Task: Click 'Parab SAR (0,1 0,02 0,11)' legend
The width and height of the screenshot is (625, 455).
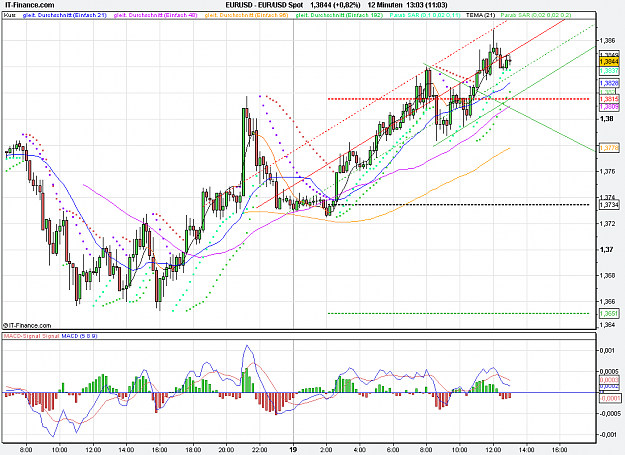Action: pos(425,15)
